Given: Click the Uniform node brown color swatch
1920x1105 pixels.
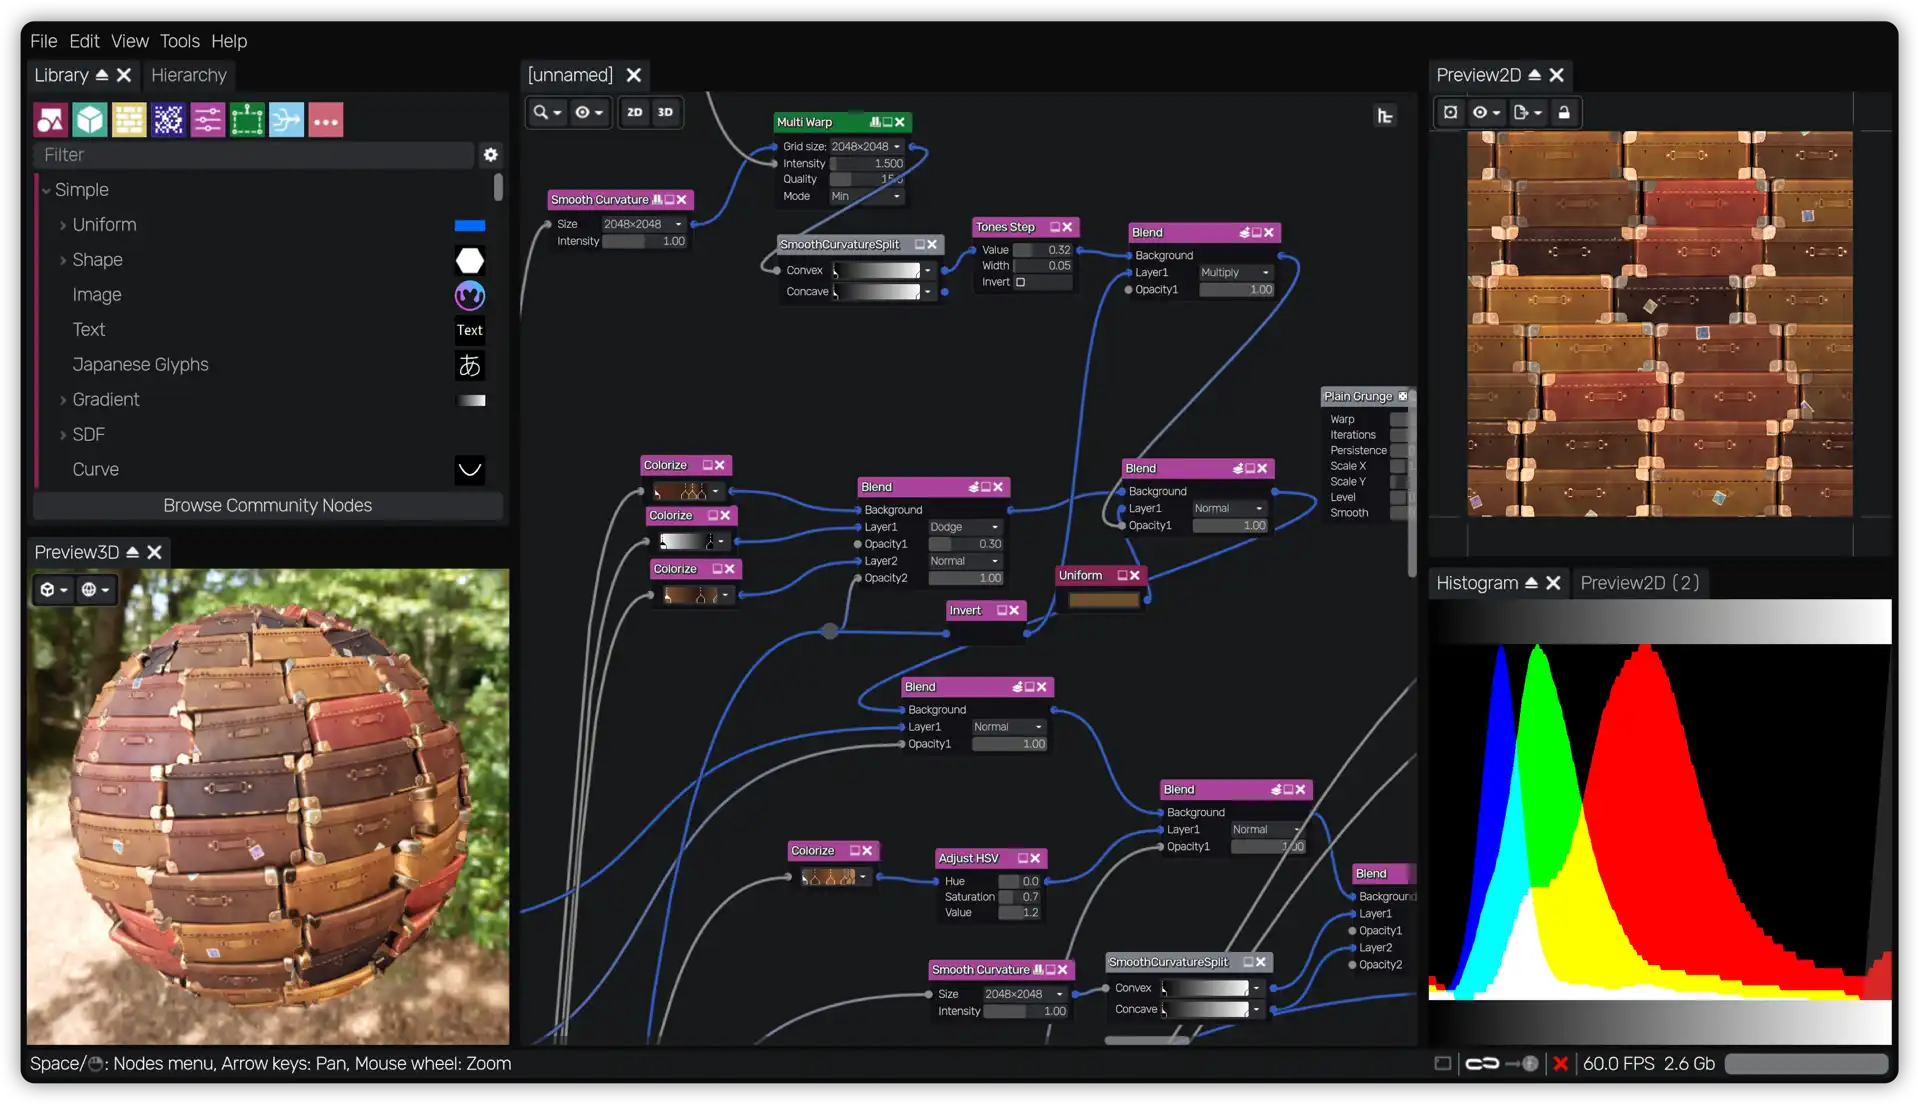Looking at the screenshot, I should point(1103,600).
